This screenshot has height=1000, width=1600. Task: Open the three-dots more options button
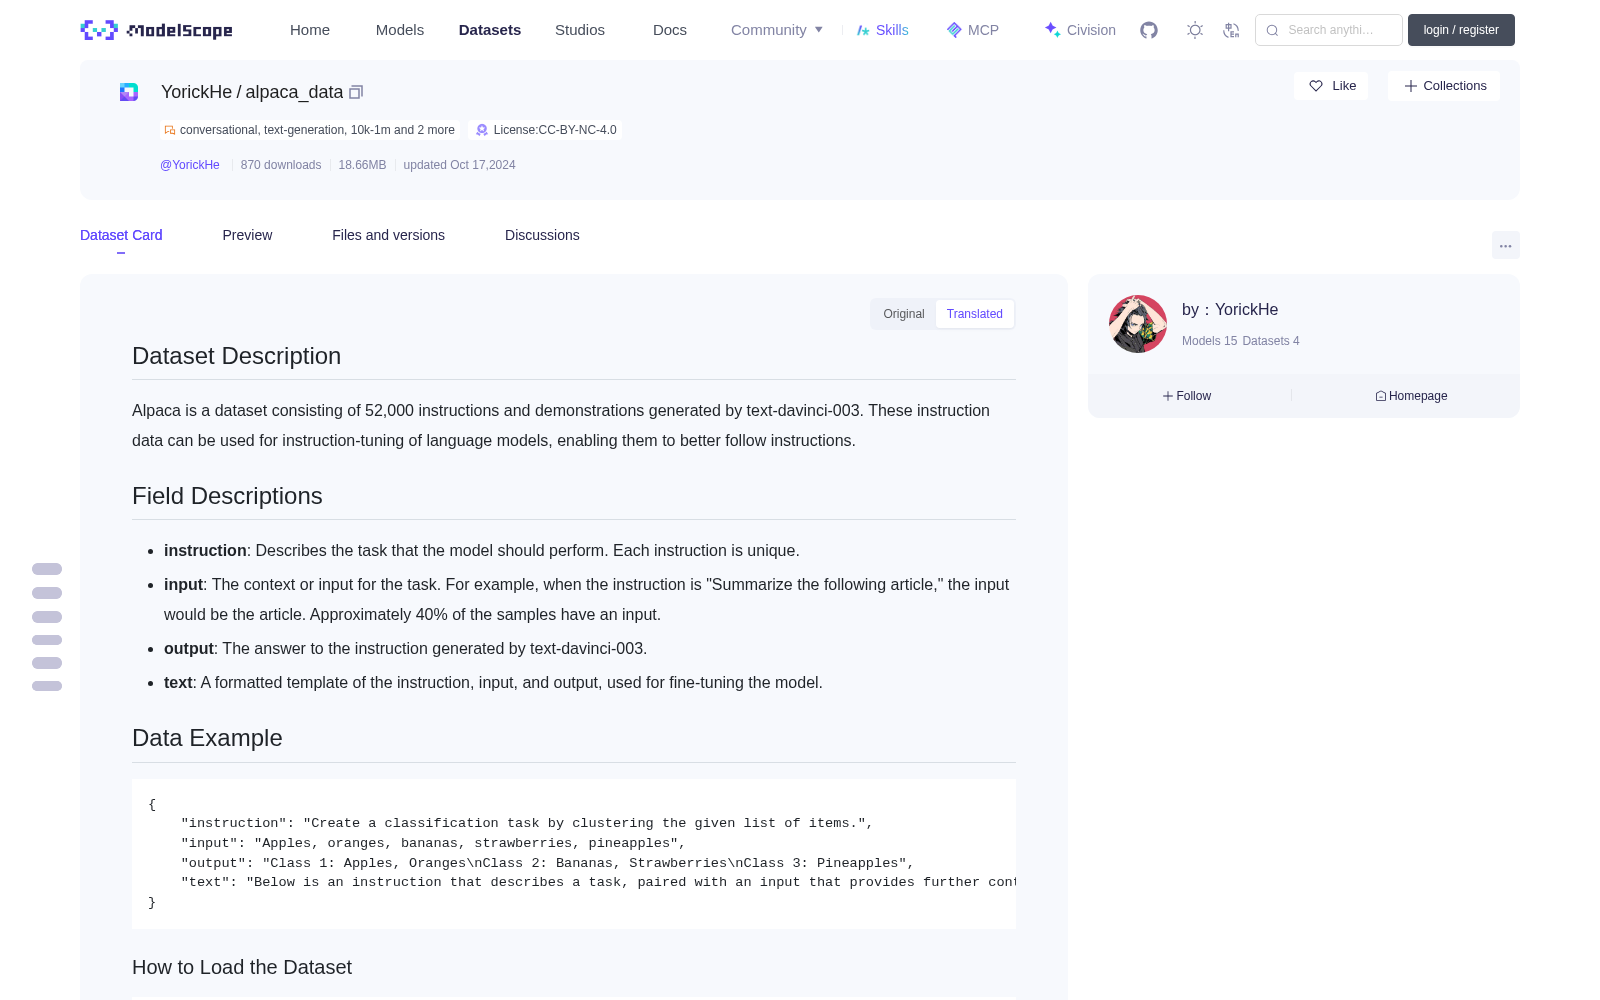click(x=1506, y=245)
